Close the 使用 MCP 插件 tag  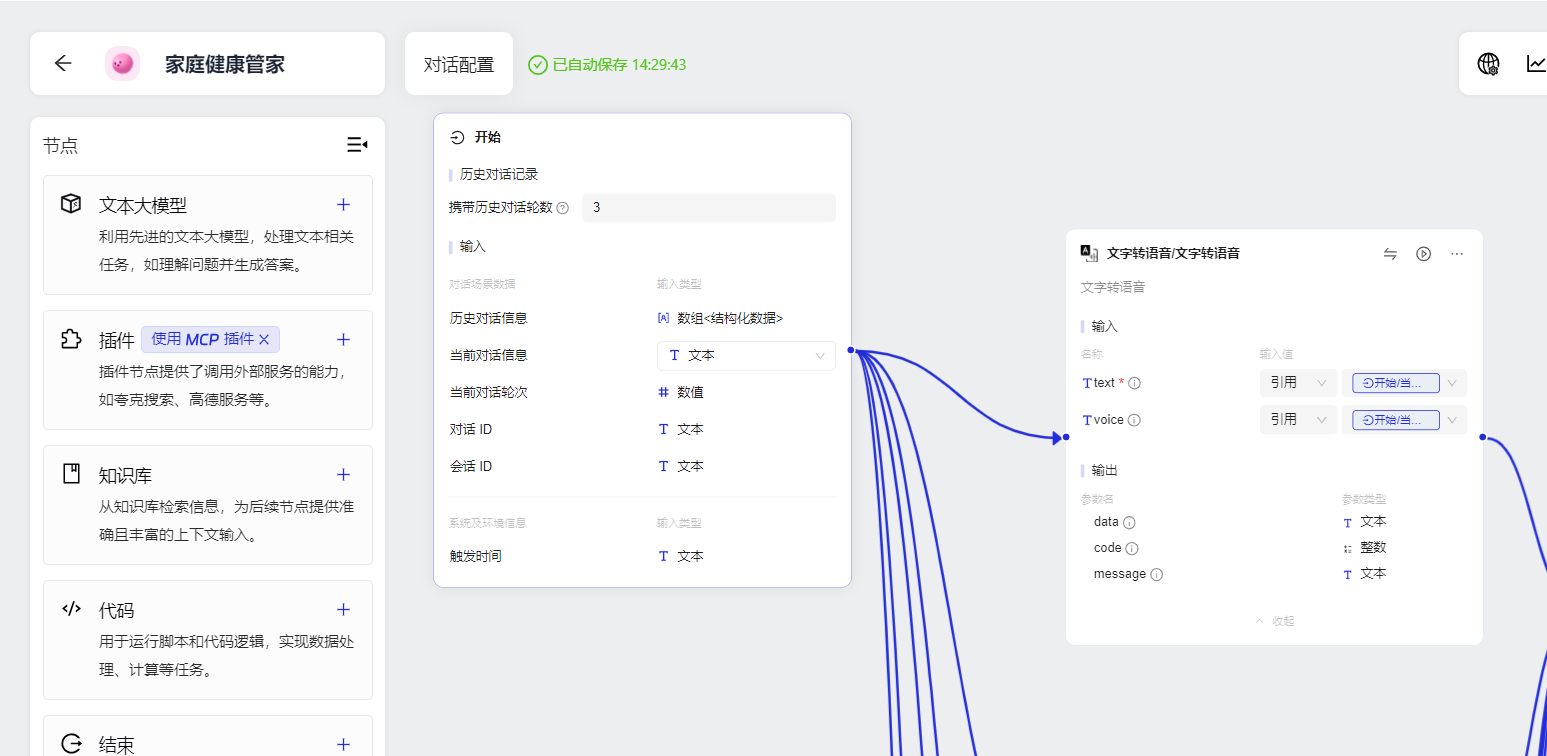(264, 340)
